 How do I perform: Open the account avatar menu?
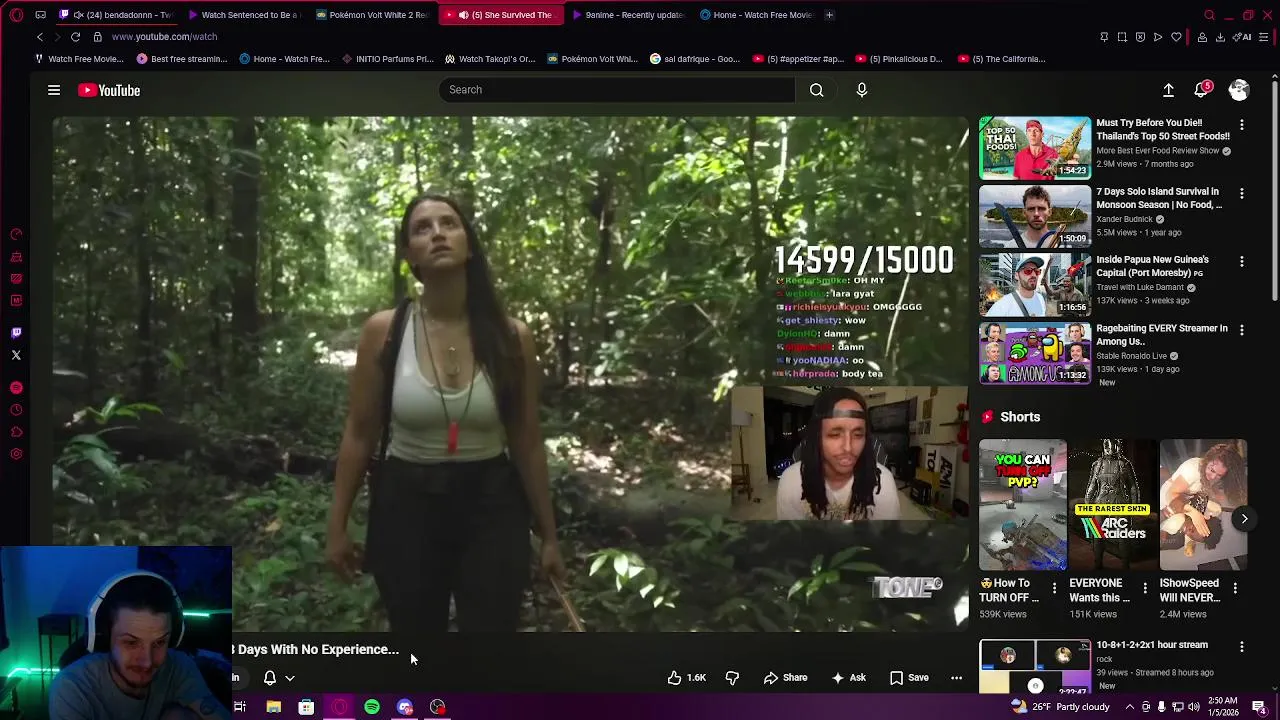[x=1239, y=90]
